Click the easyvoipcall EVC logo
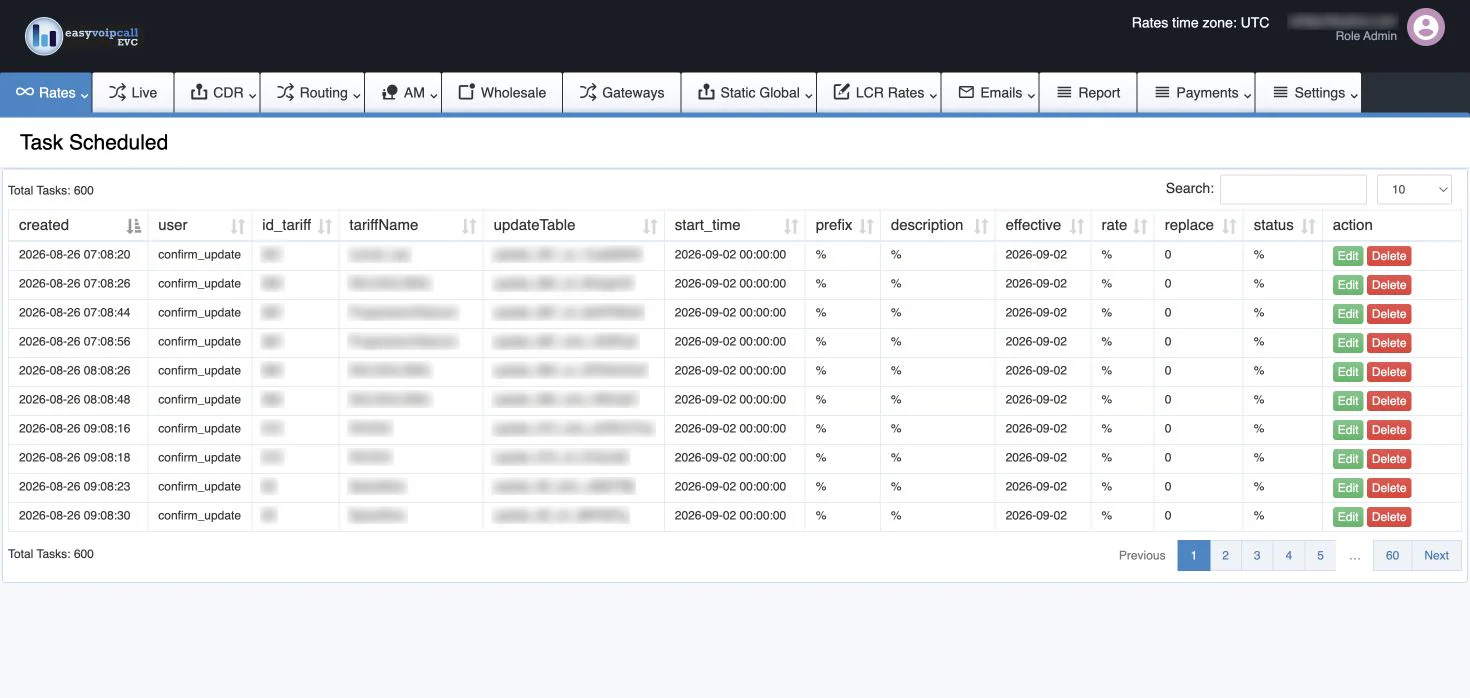The width and height of the screenshot is (1470, 698). pos(84,36)
